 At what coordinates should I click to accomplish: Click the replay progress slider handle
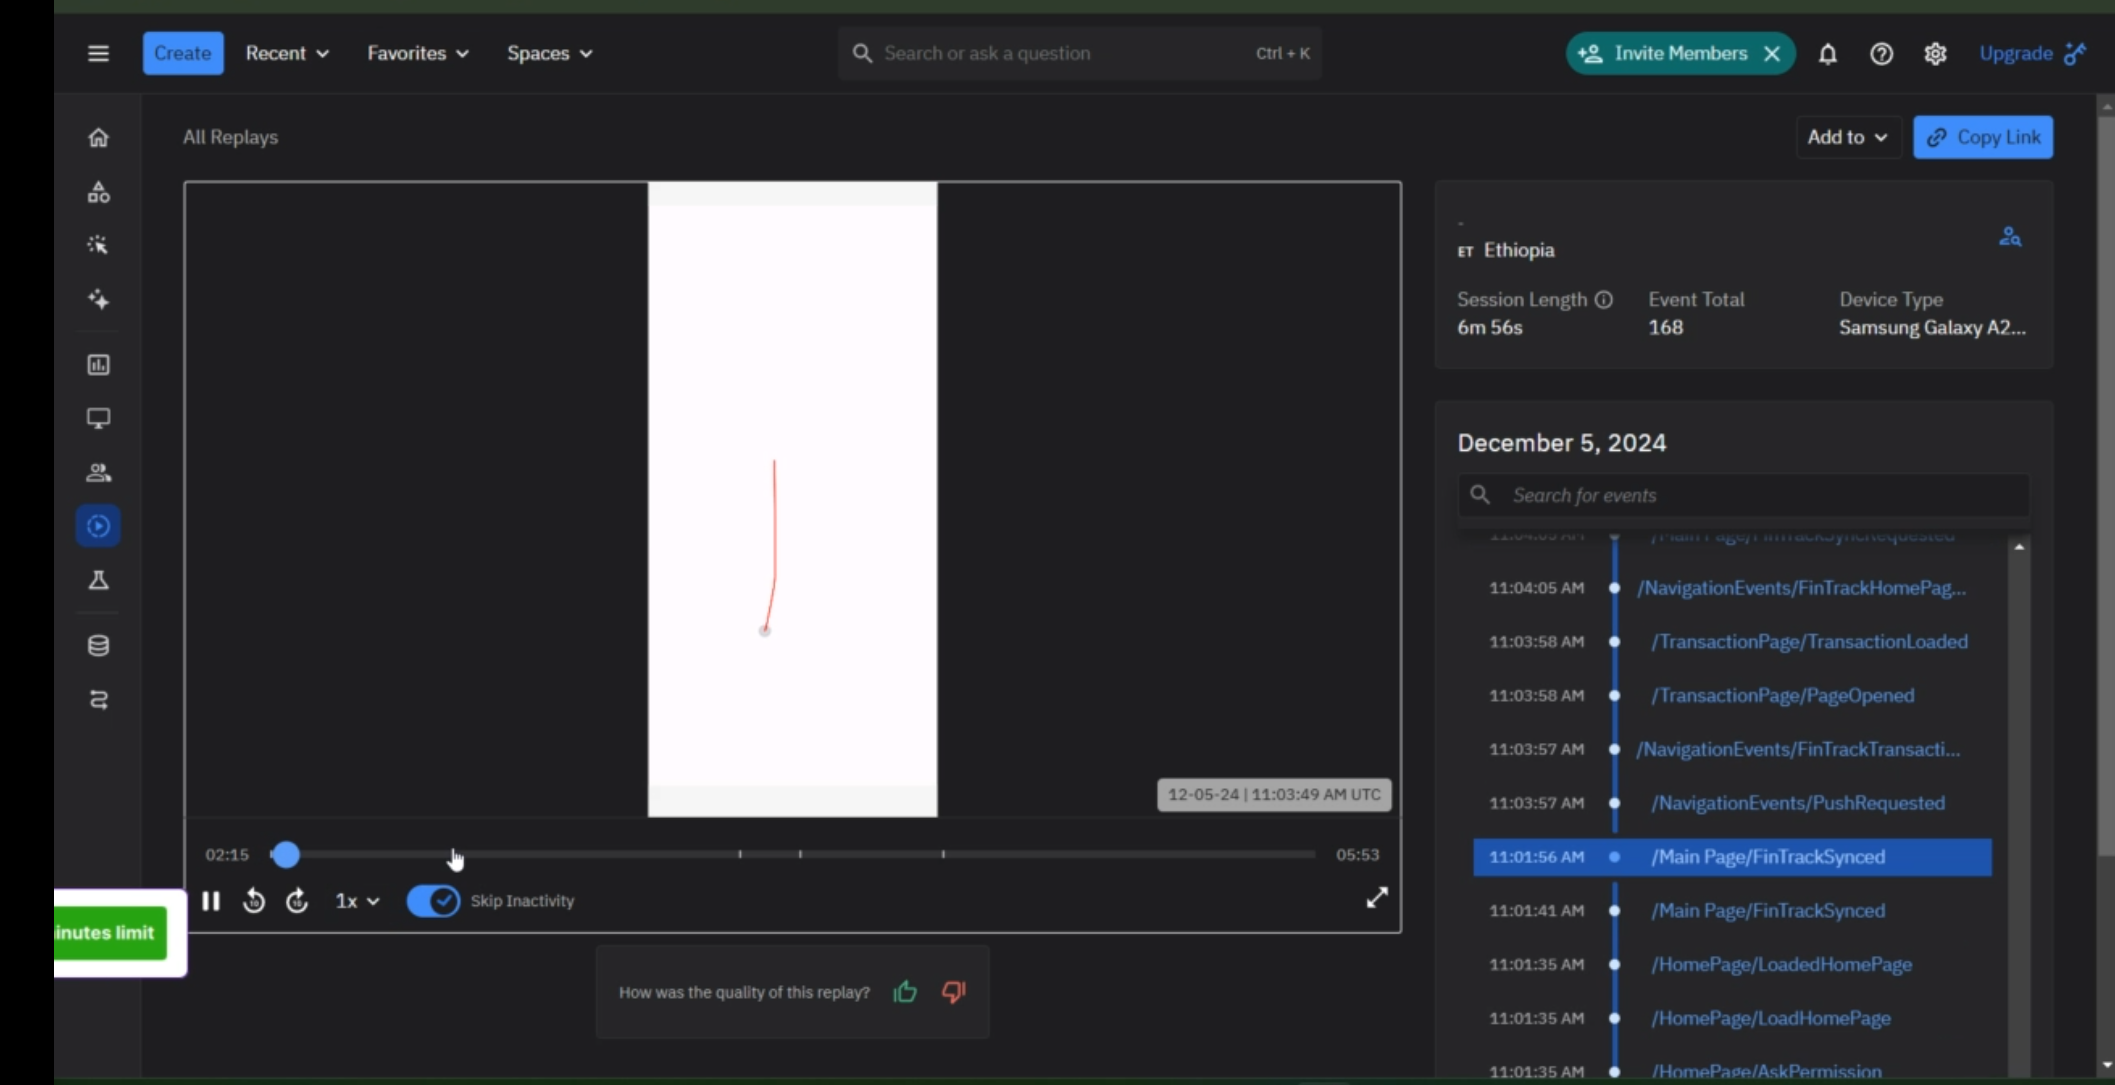click(286, 855)
